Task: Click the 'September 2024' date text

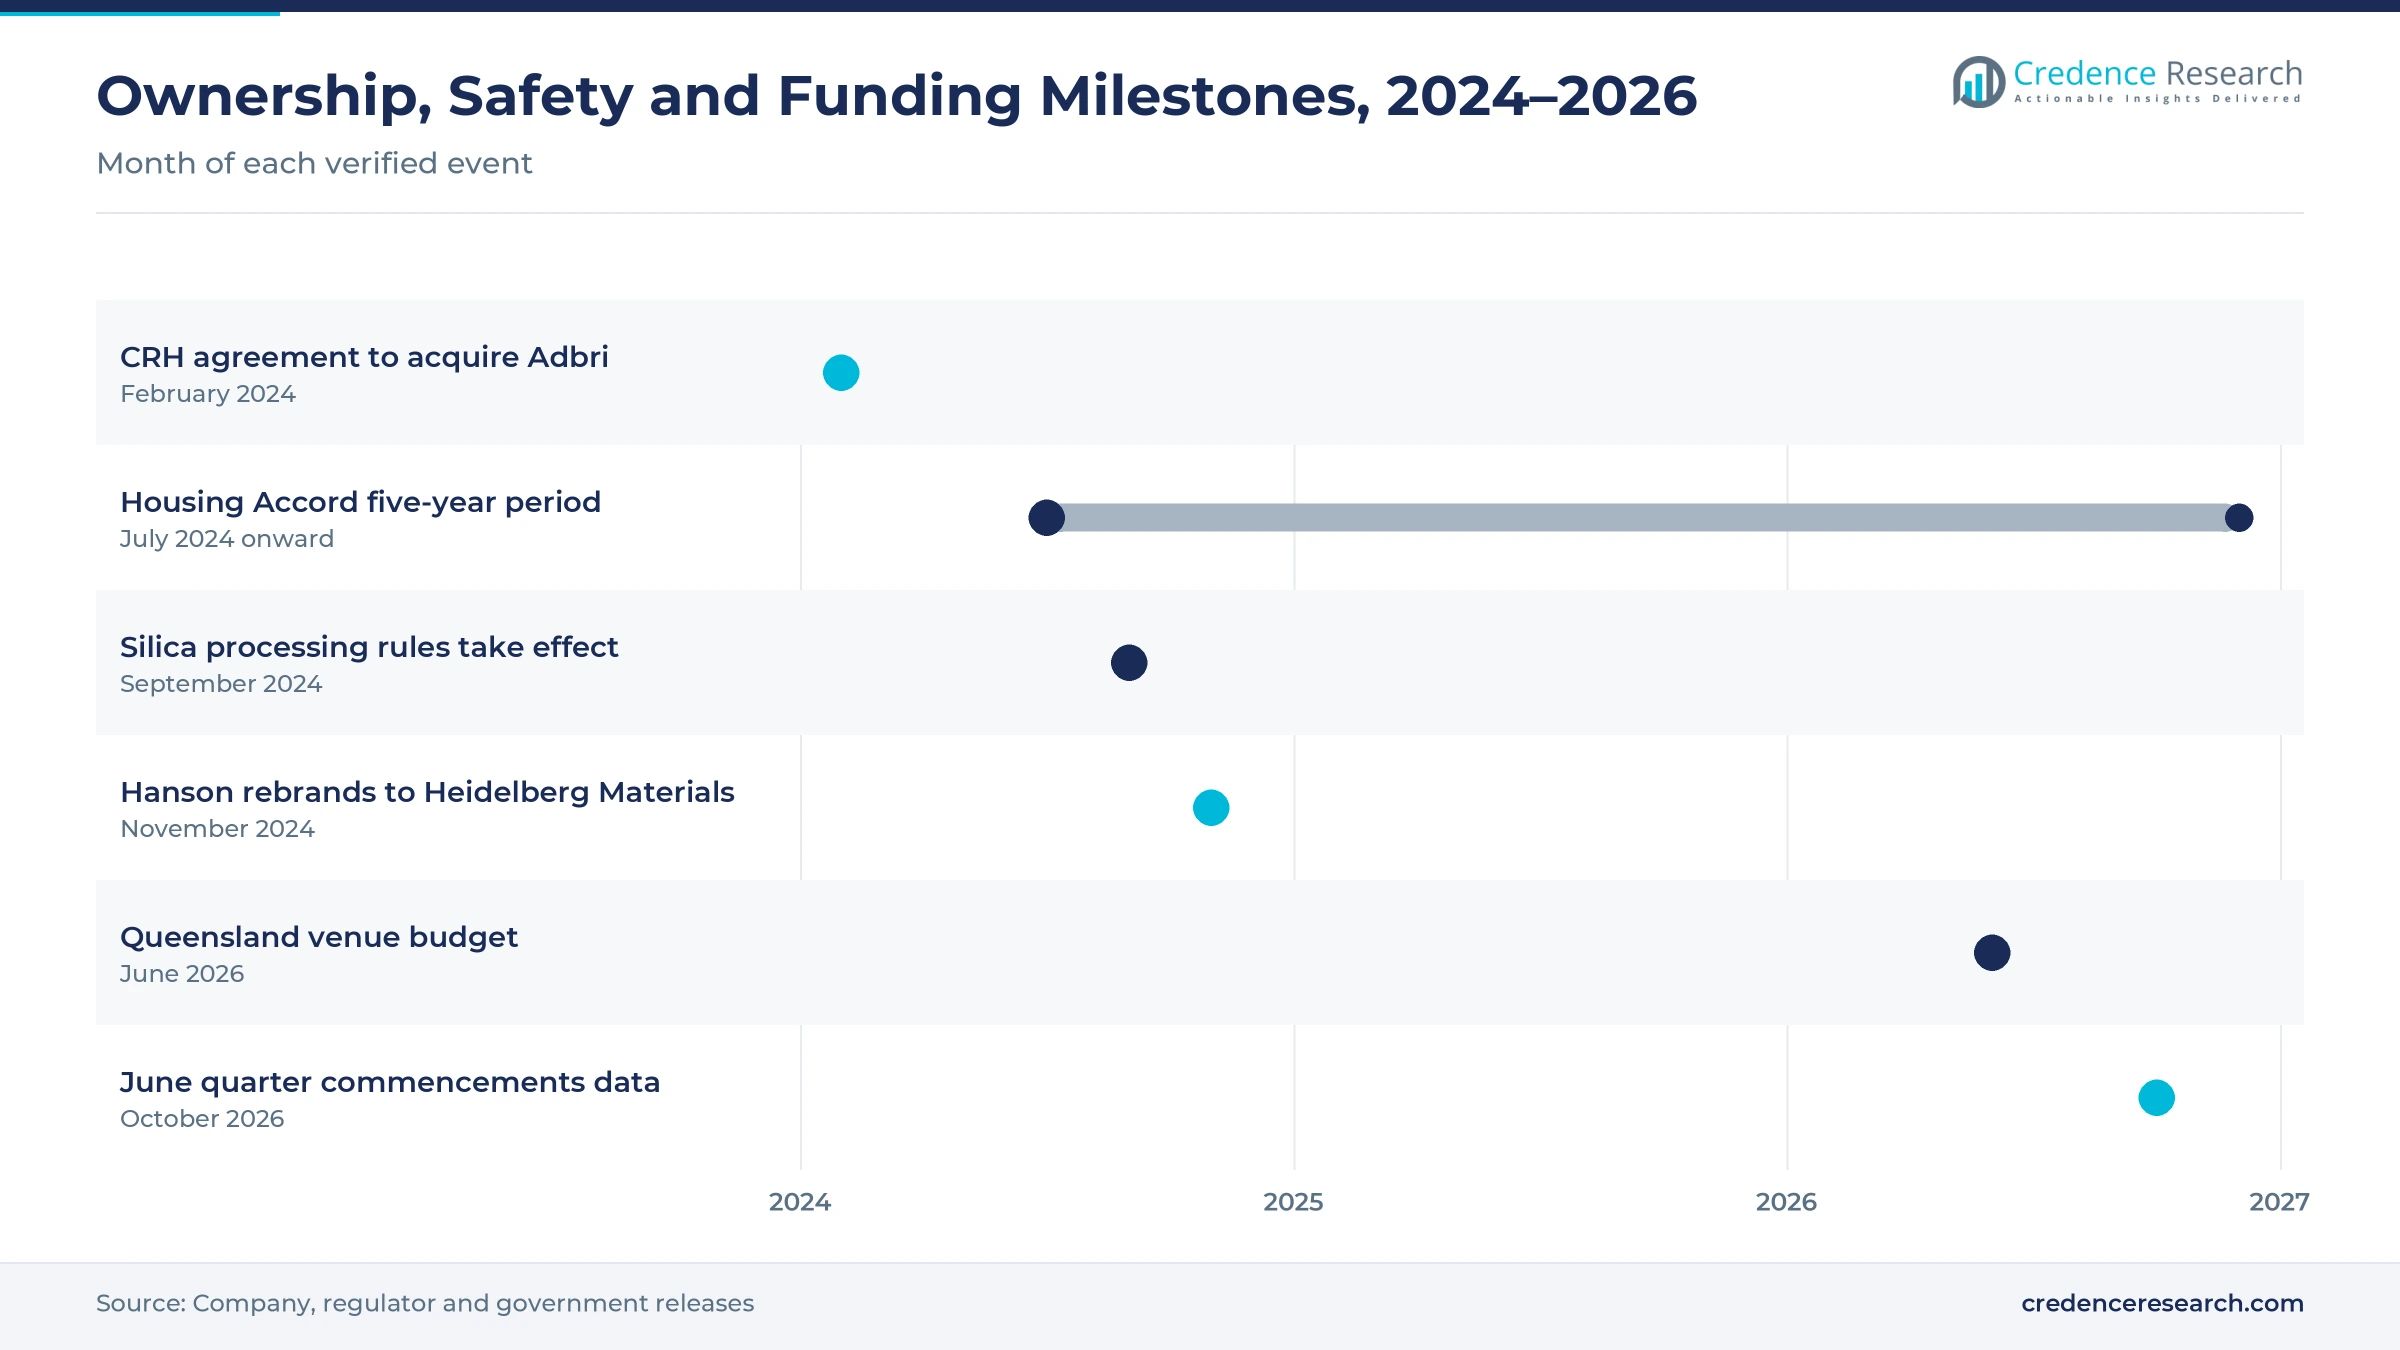Action: click(x=221, y=684)
